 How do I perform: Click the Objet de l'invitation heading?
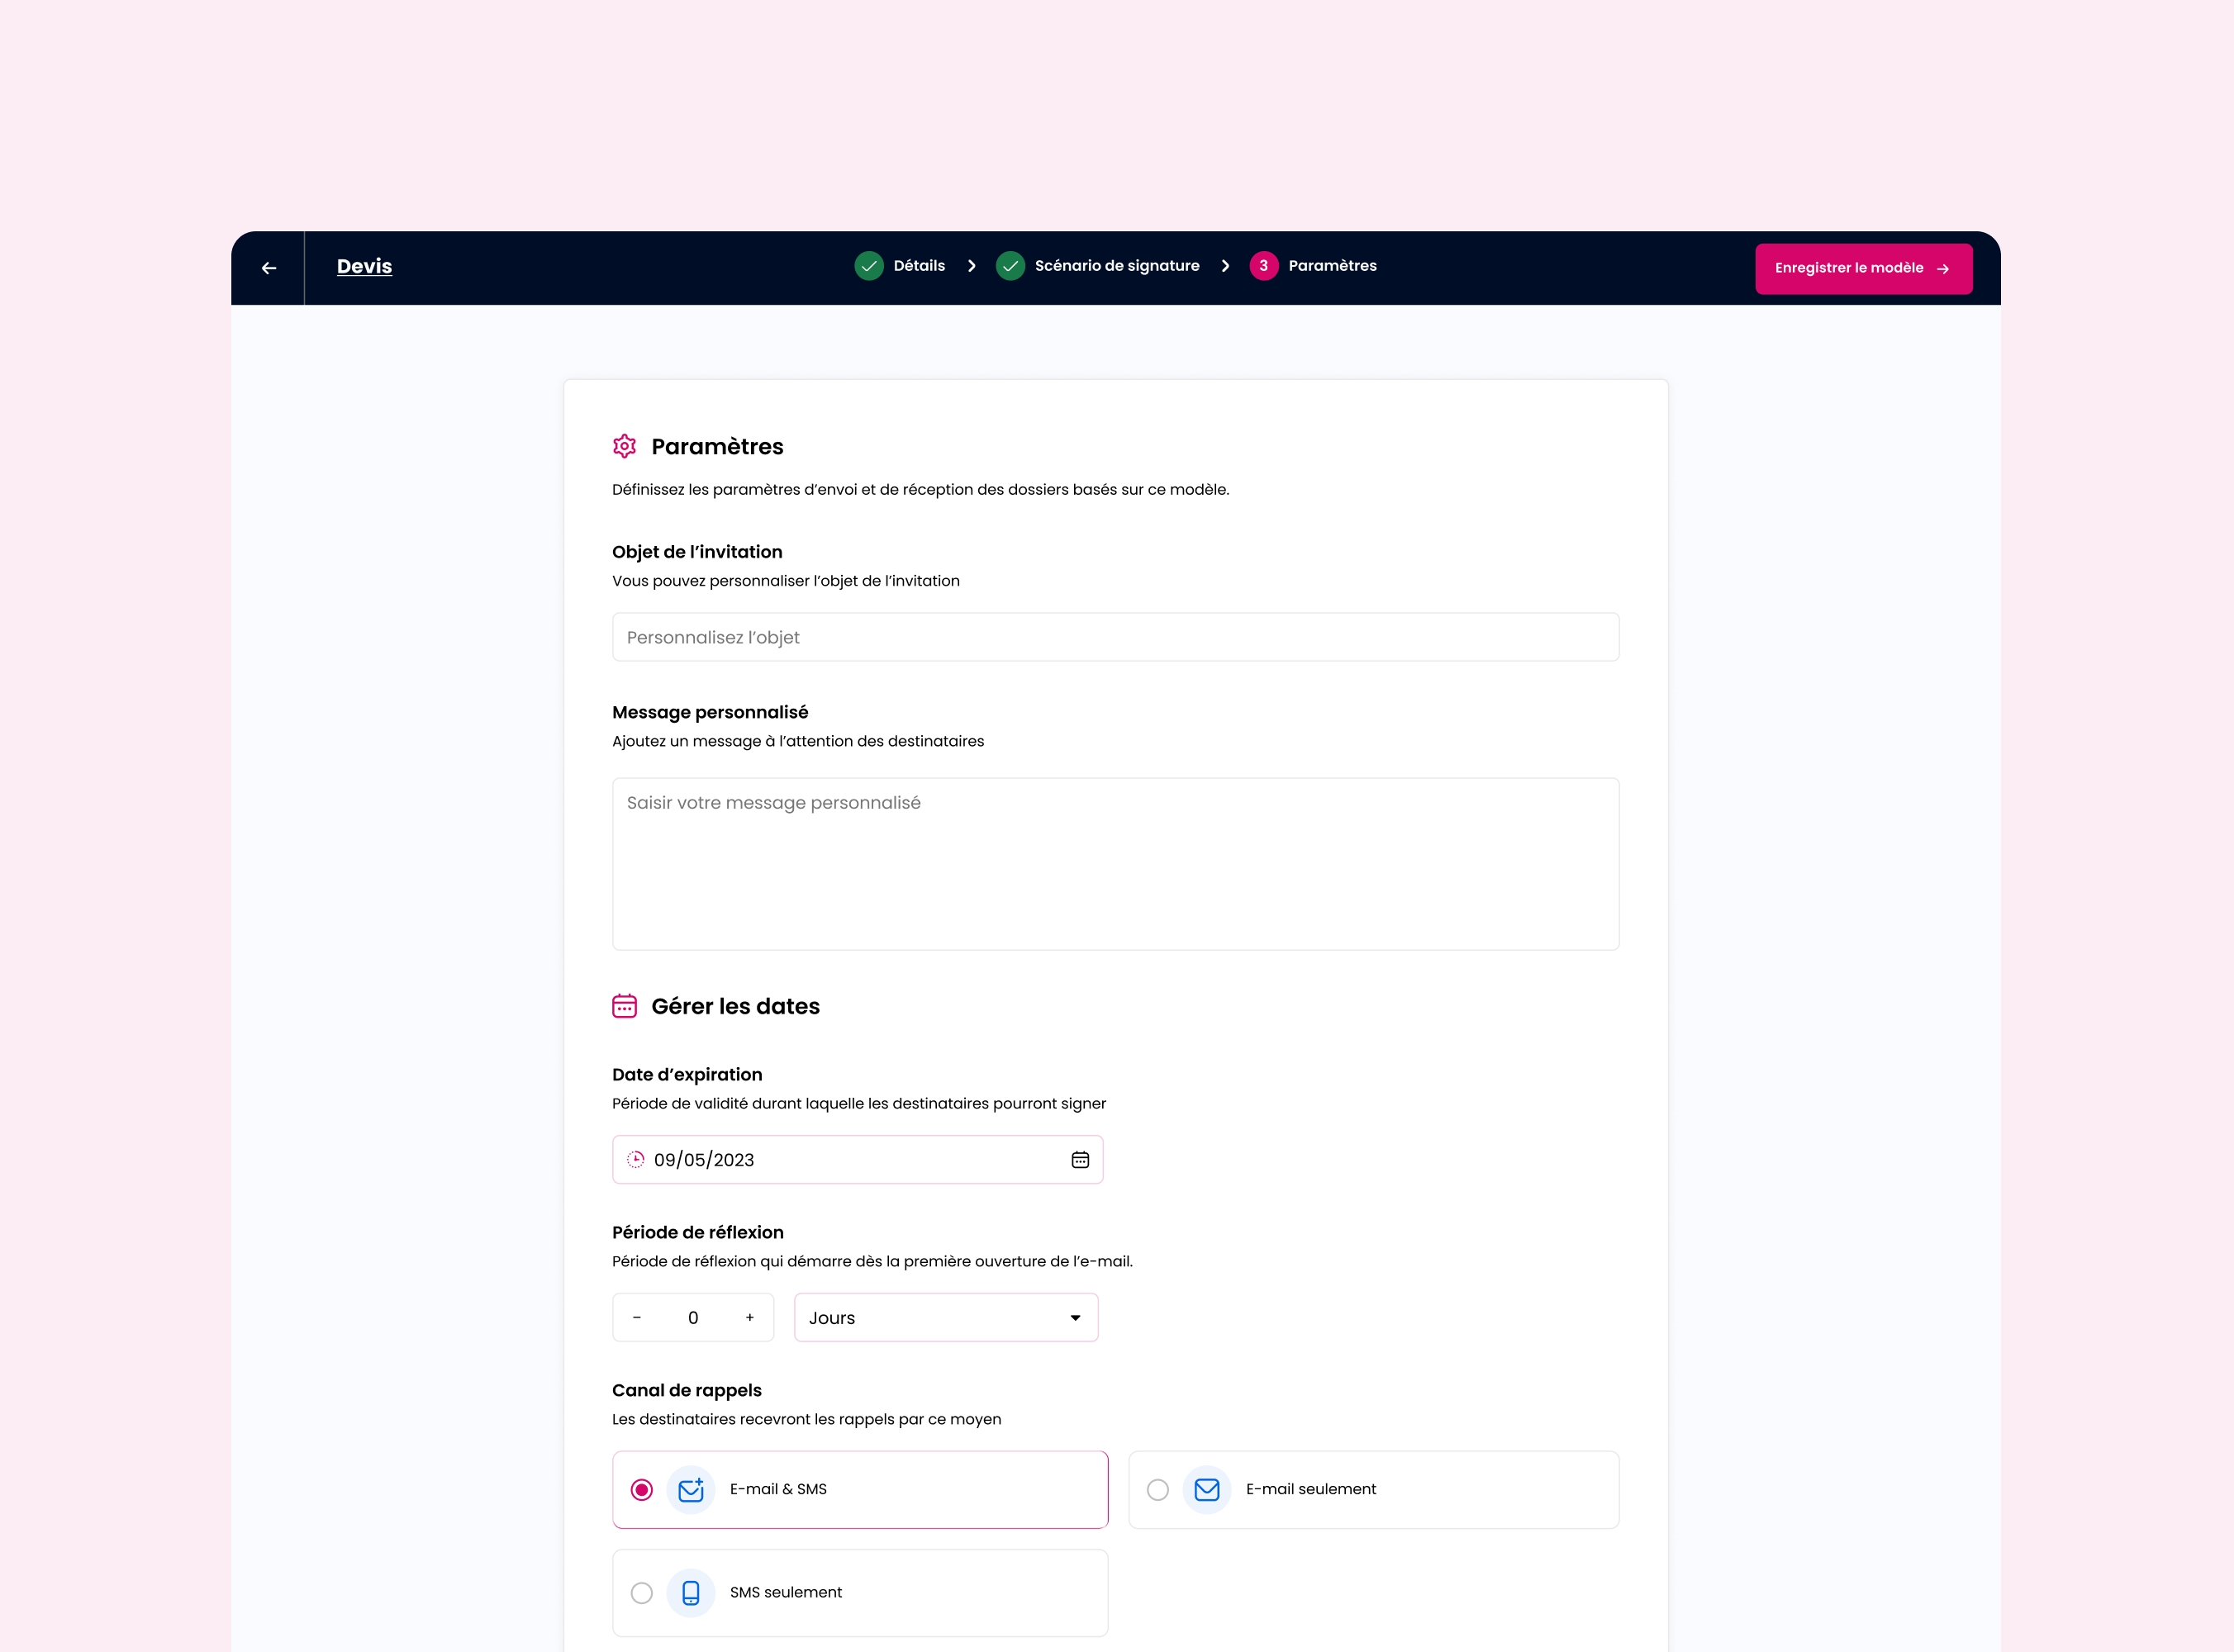point(697,552)
